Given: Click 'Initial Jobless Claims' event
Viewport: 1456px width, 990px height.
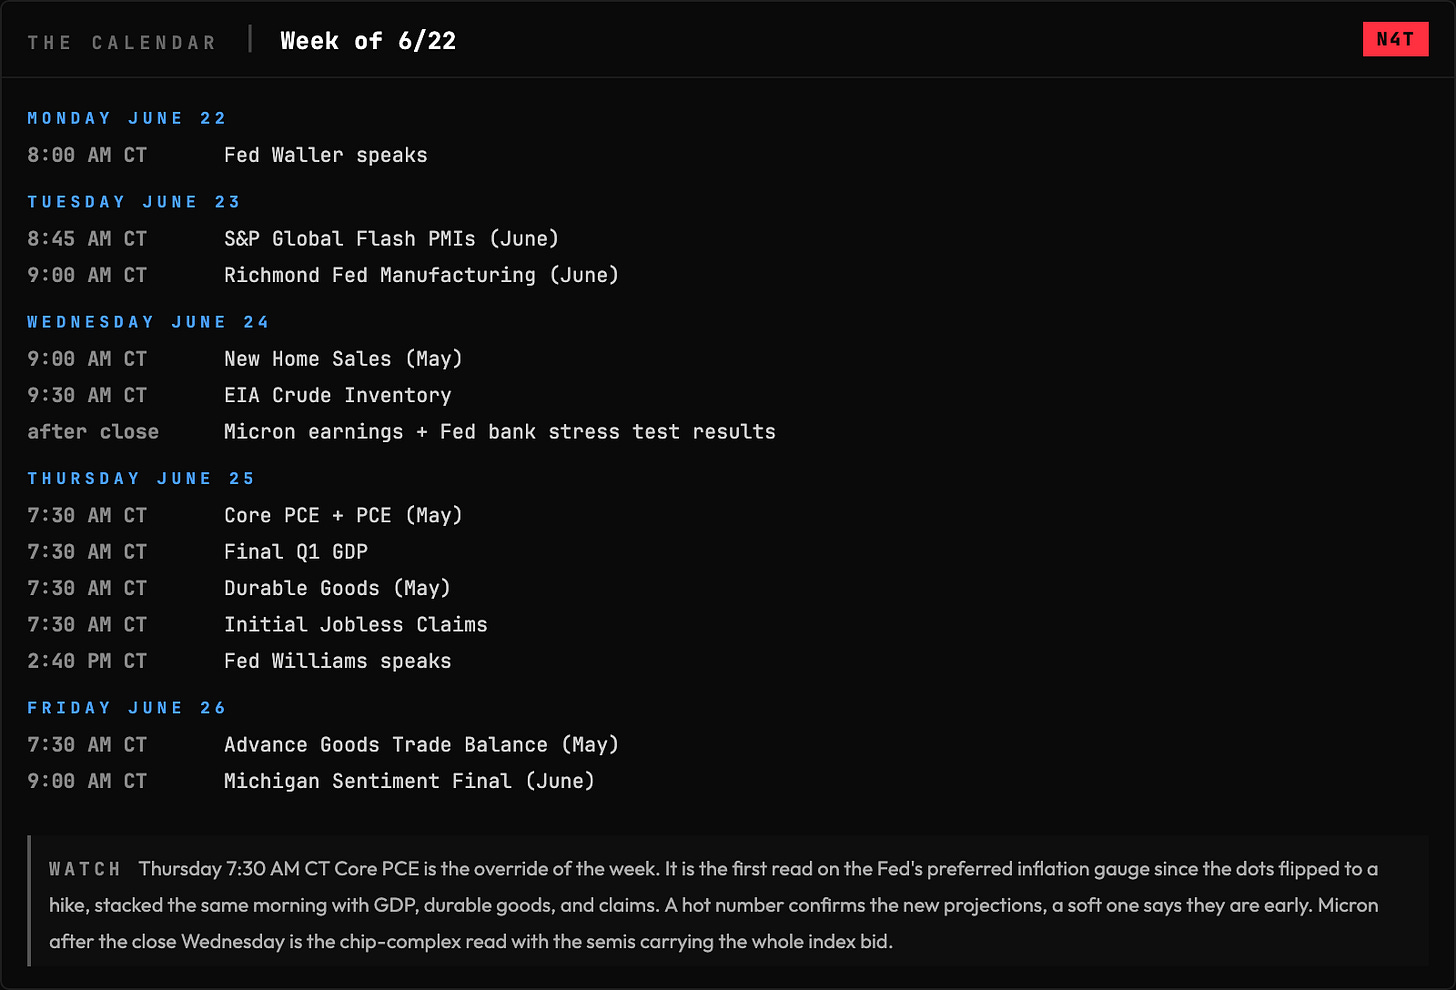Looking at the screenshot, I should 356,625.
